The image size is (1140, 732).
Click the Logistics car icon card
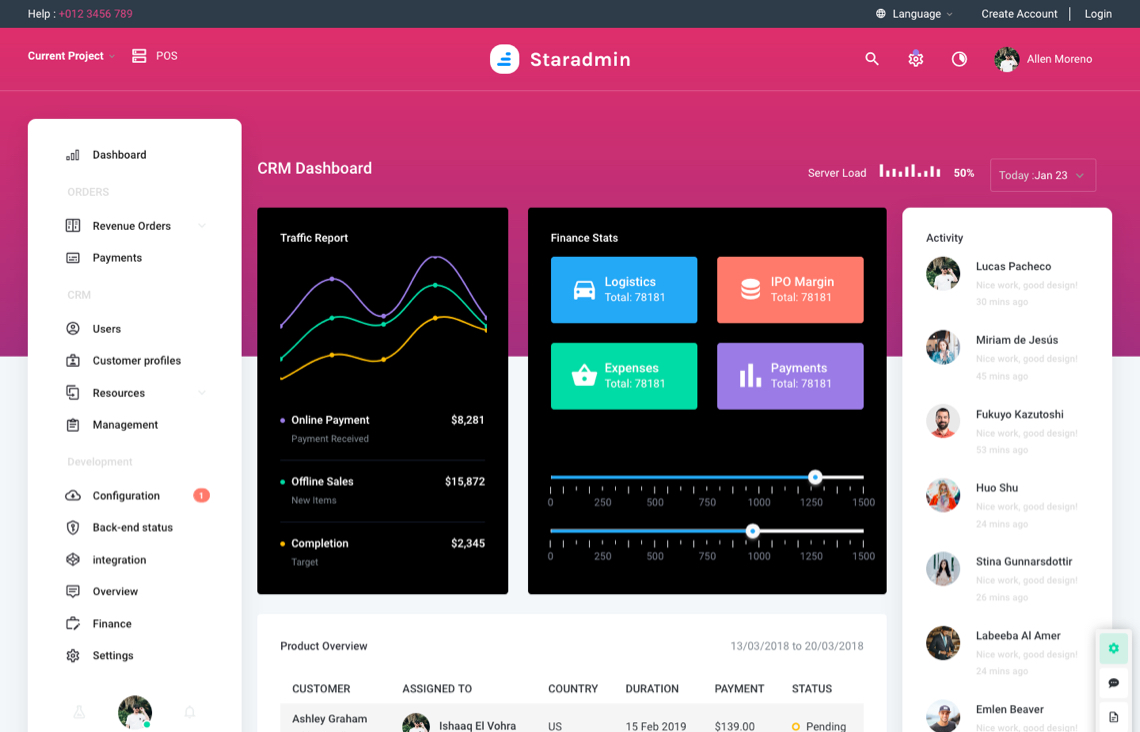coord(624,290)
